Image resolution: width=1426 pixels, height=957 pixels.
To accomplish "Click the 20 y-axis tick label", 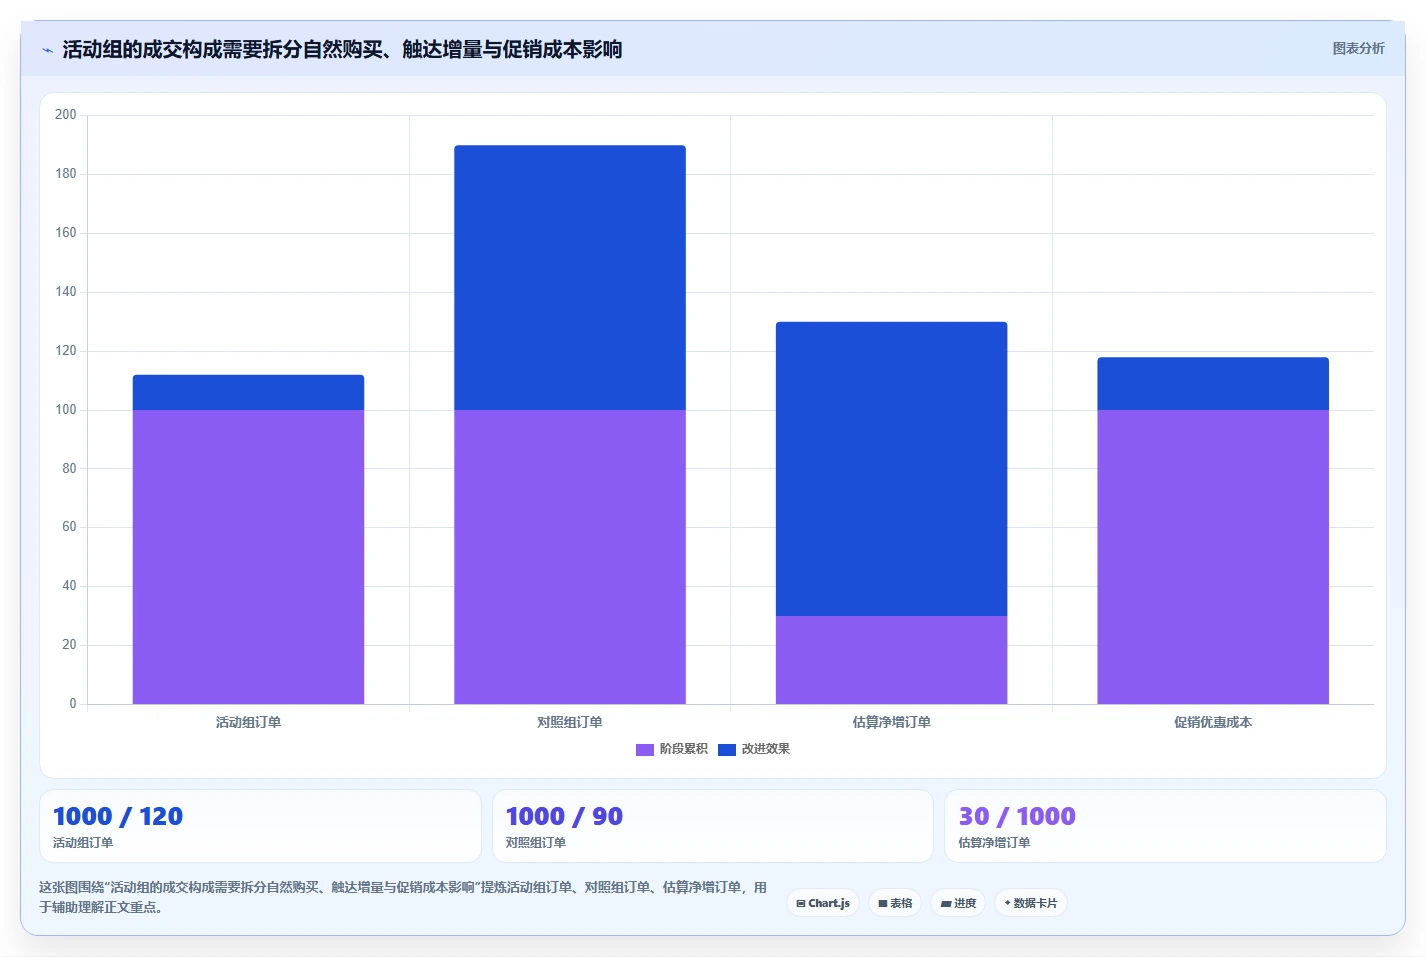I will (69, 645).
